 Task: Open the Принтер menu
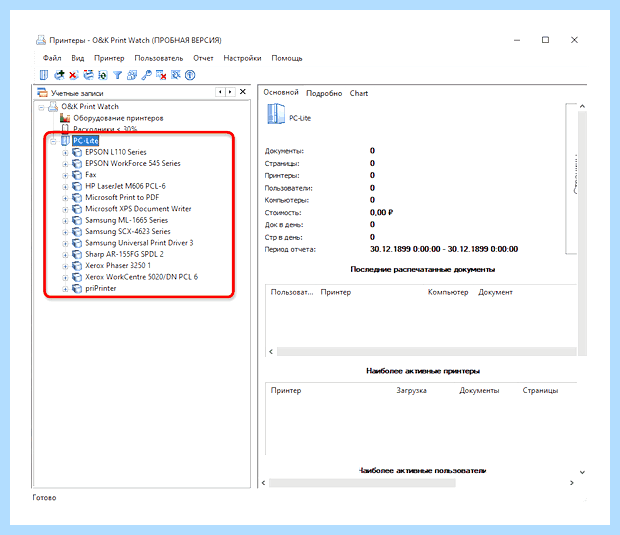click(109, 58)
